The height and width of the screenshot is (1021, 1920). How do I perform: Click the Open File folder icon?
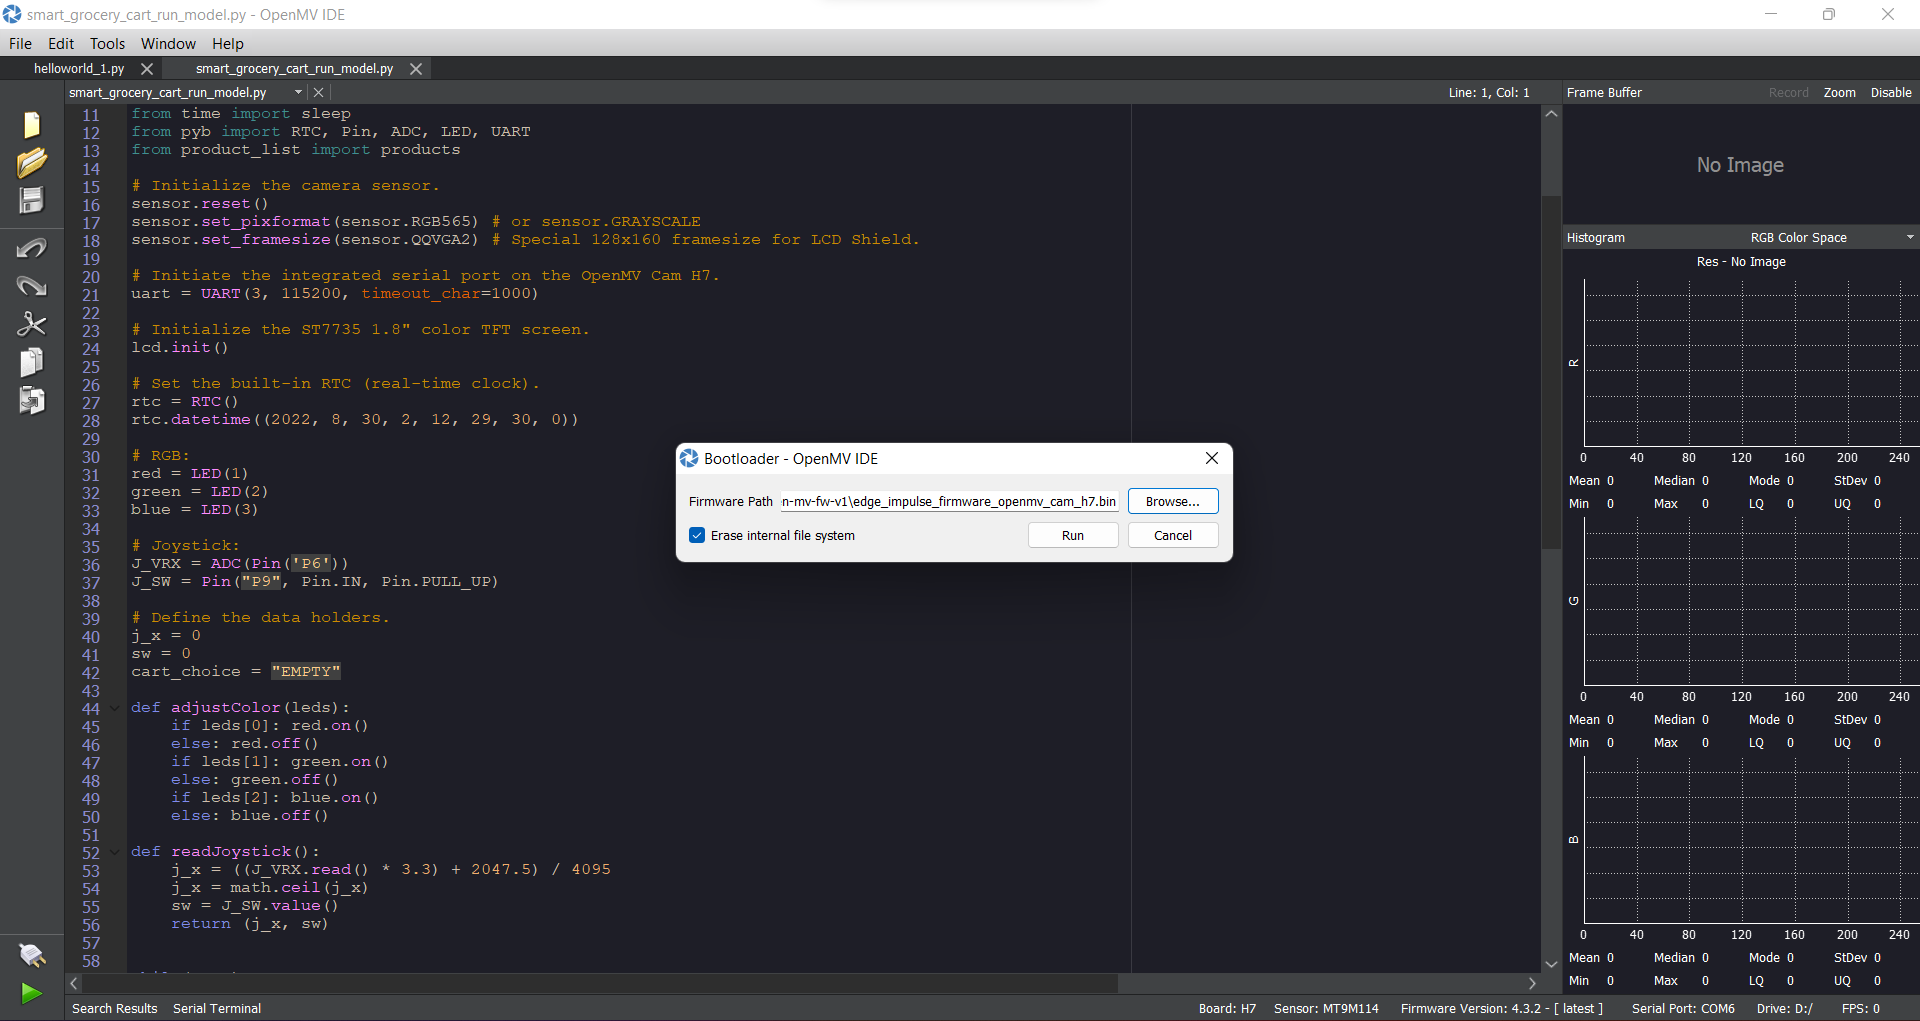click(31, 162)
